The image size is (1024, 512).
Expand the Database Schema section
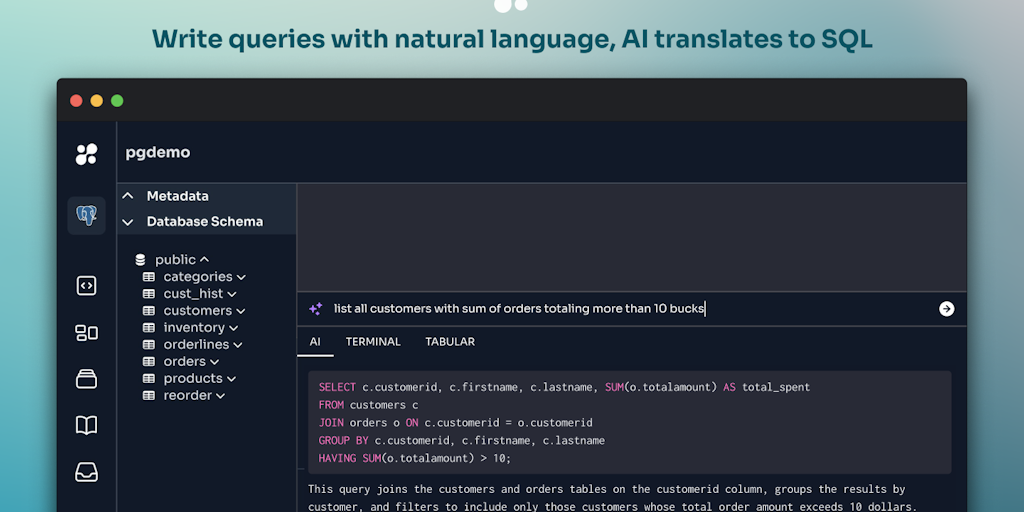point(128,222)
